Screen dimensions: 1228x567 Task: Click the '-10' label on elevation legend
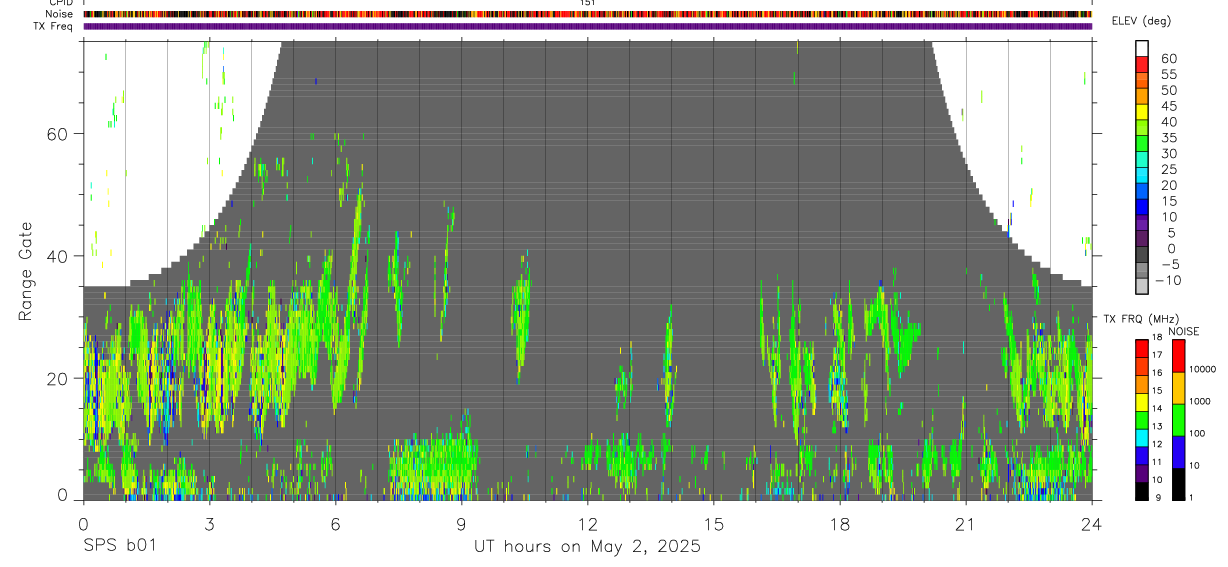click(x=1167, y=280)
